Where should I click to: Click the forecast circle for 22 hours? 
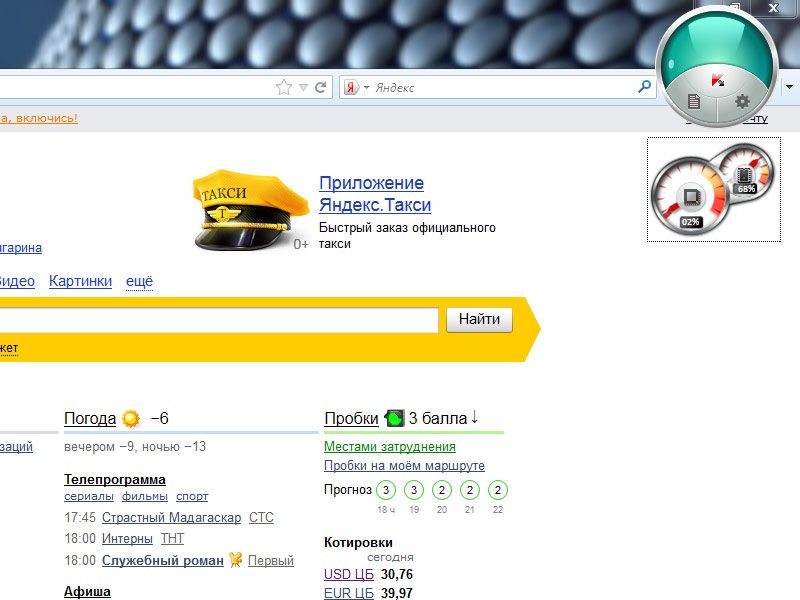tap(498, 490)
